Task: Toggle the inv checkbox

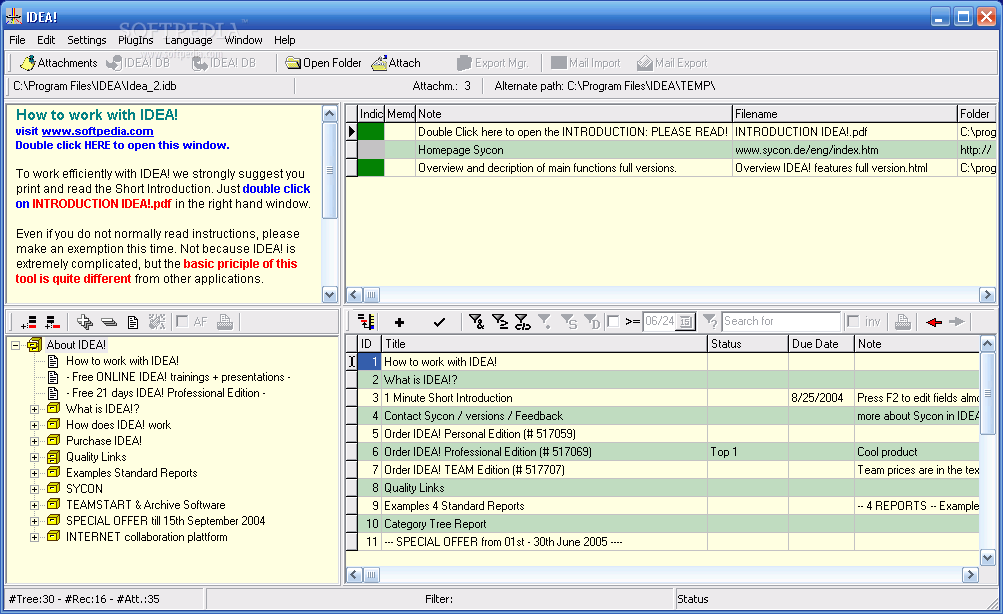Action: (x=853, y=321)
